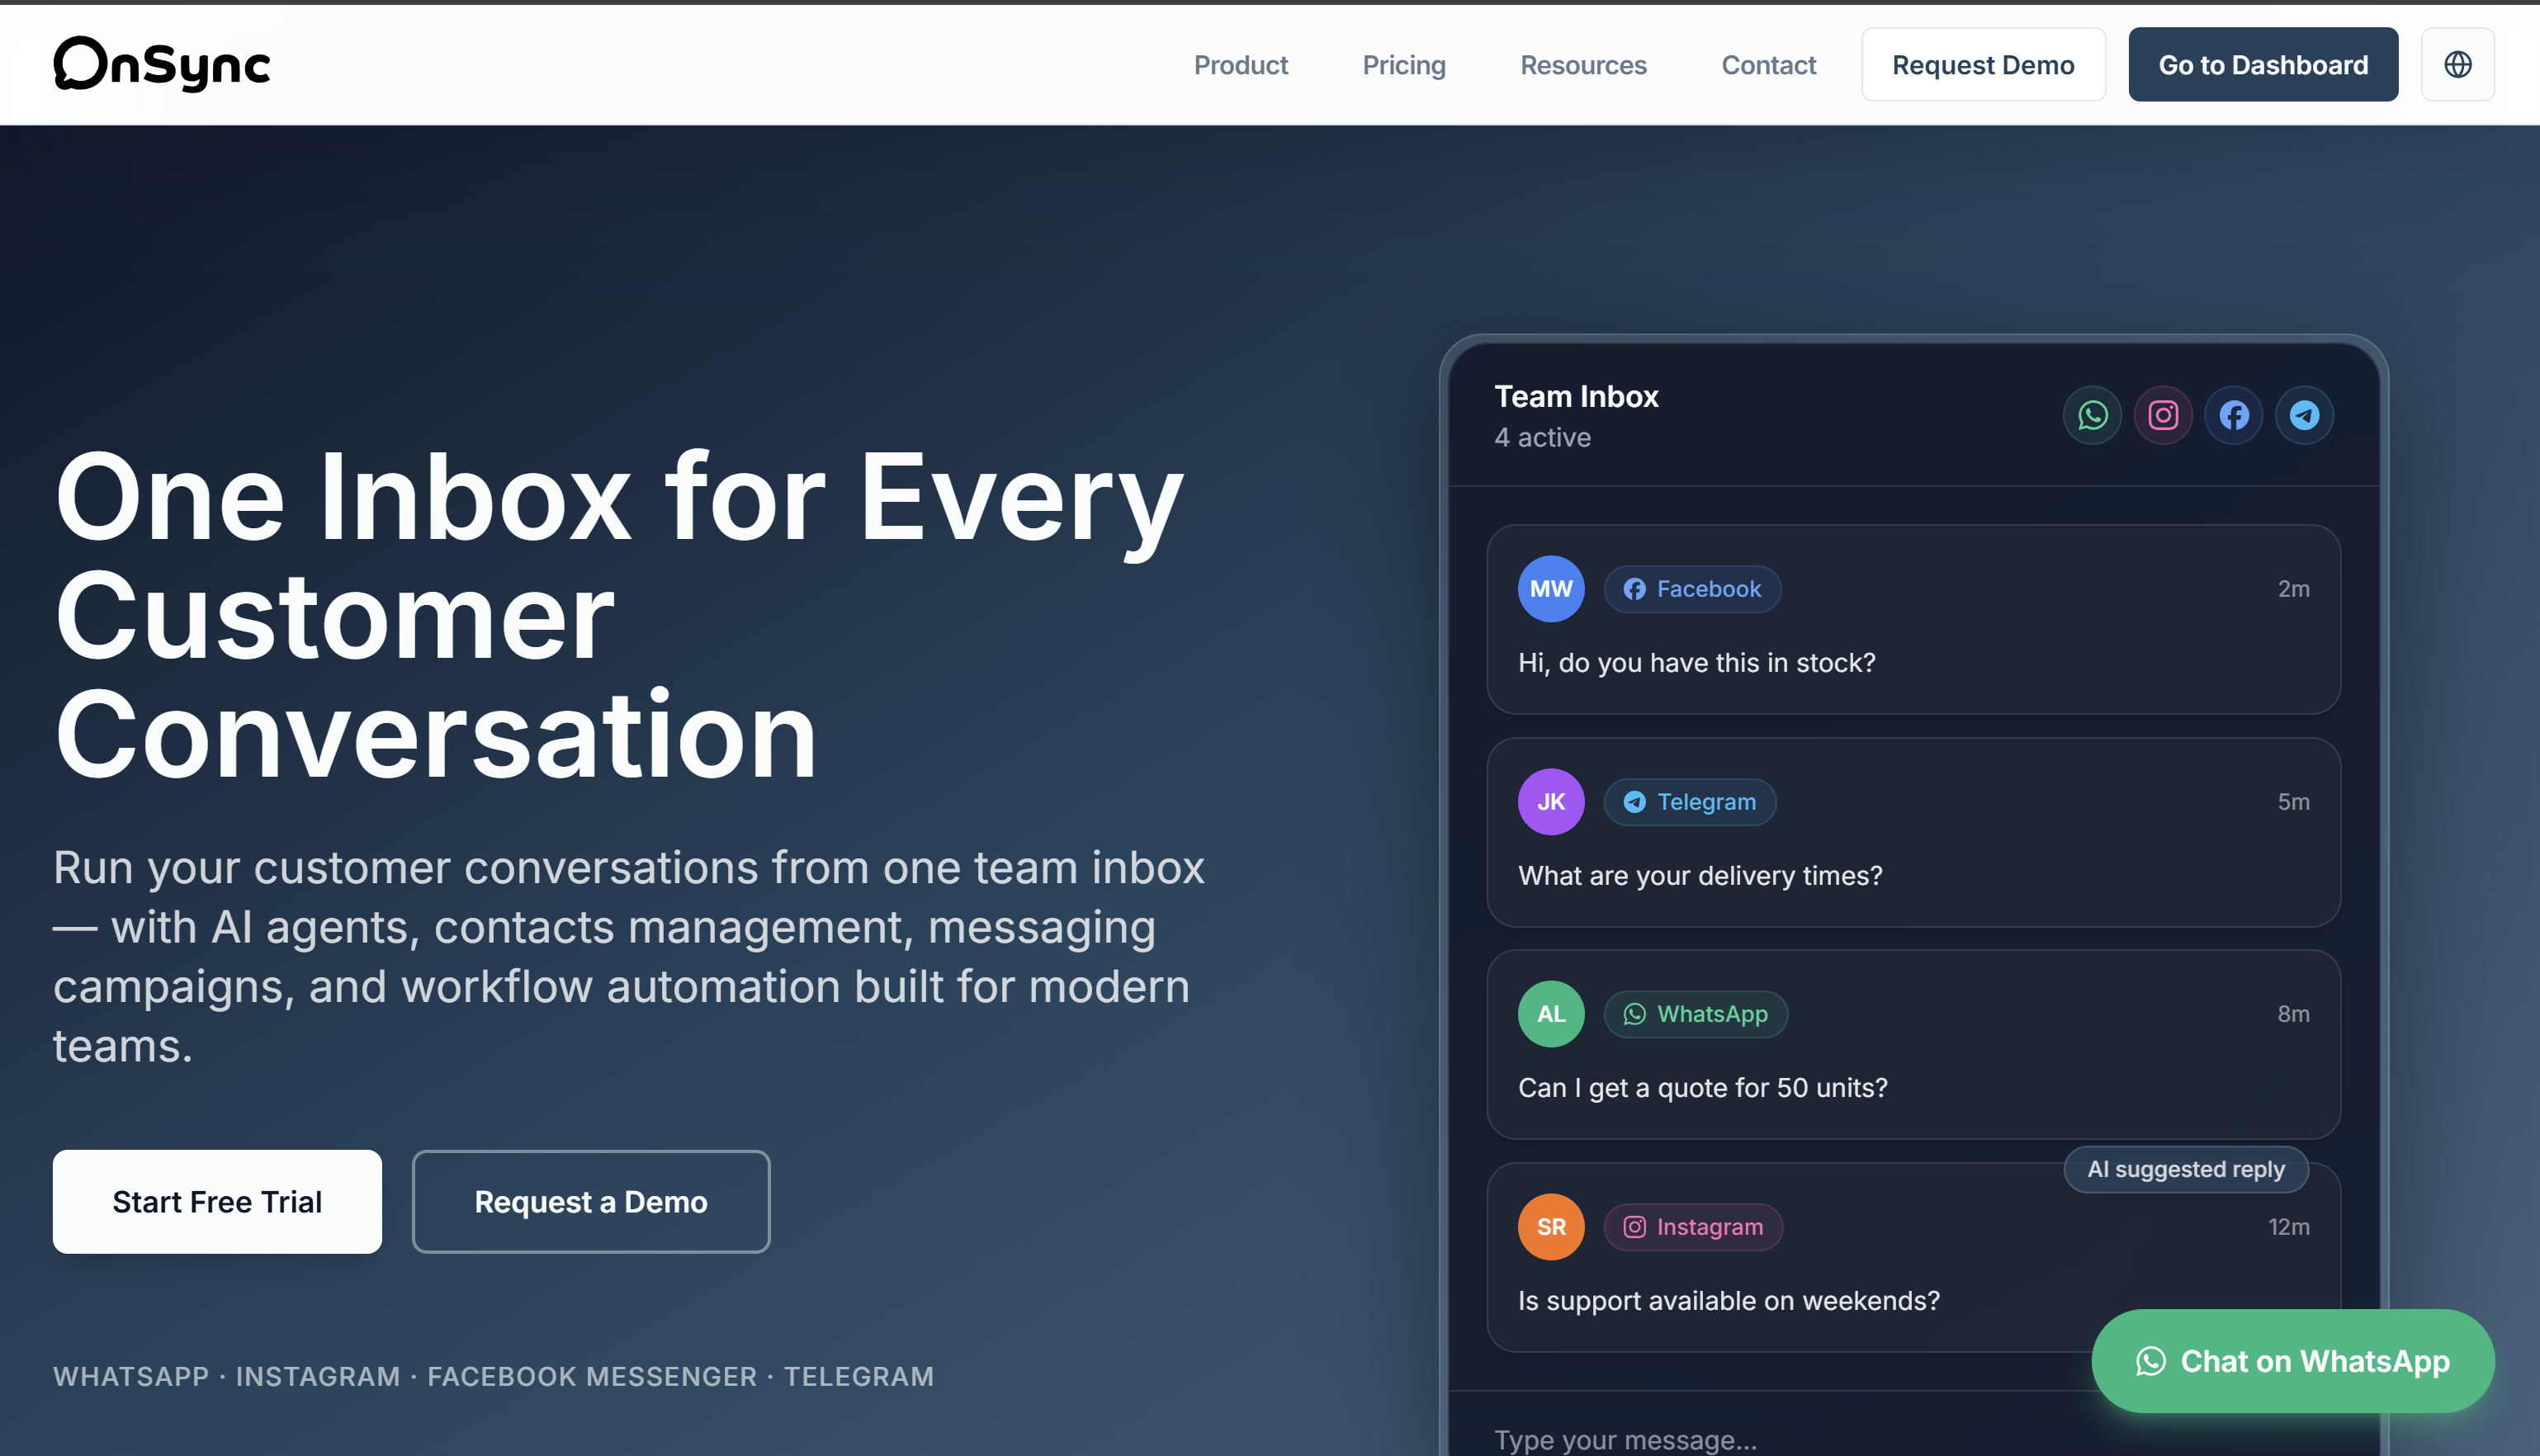Click the WhatsApp icon in Team Inbox header

pyautogui.click(x=2092, y=415)
